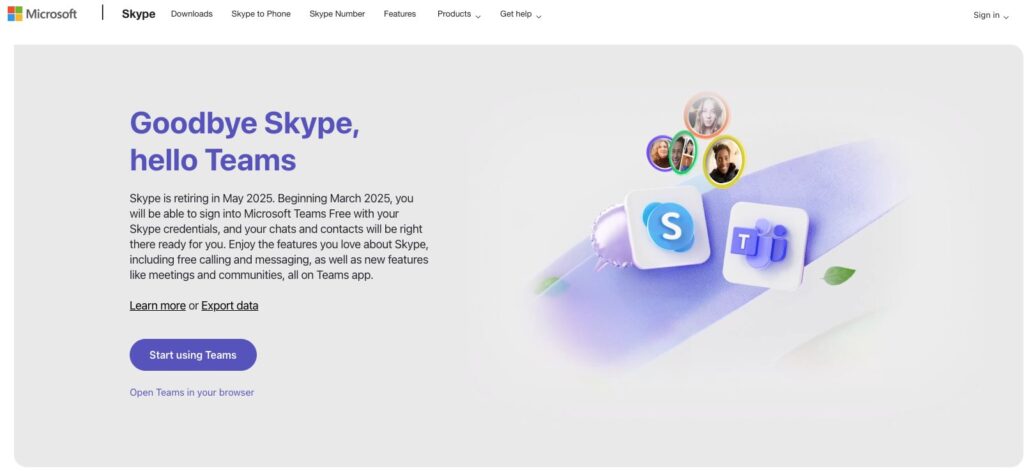Open the Skype home link

click(x=138, y=14)
